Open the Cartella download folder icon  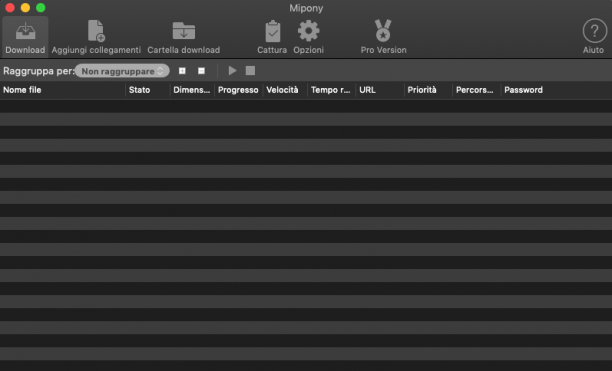[183, 31]
